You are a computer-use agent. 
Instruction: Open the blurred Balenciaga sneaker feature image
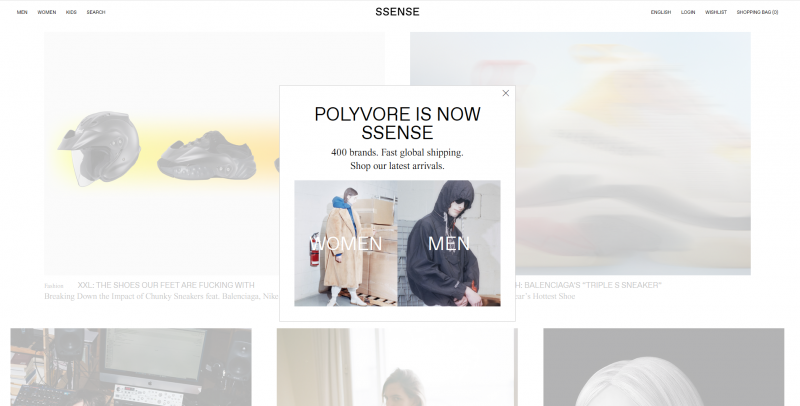click(633, 154)
